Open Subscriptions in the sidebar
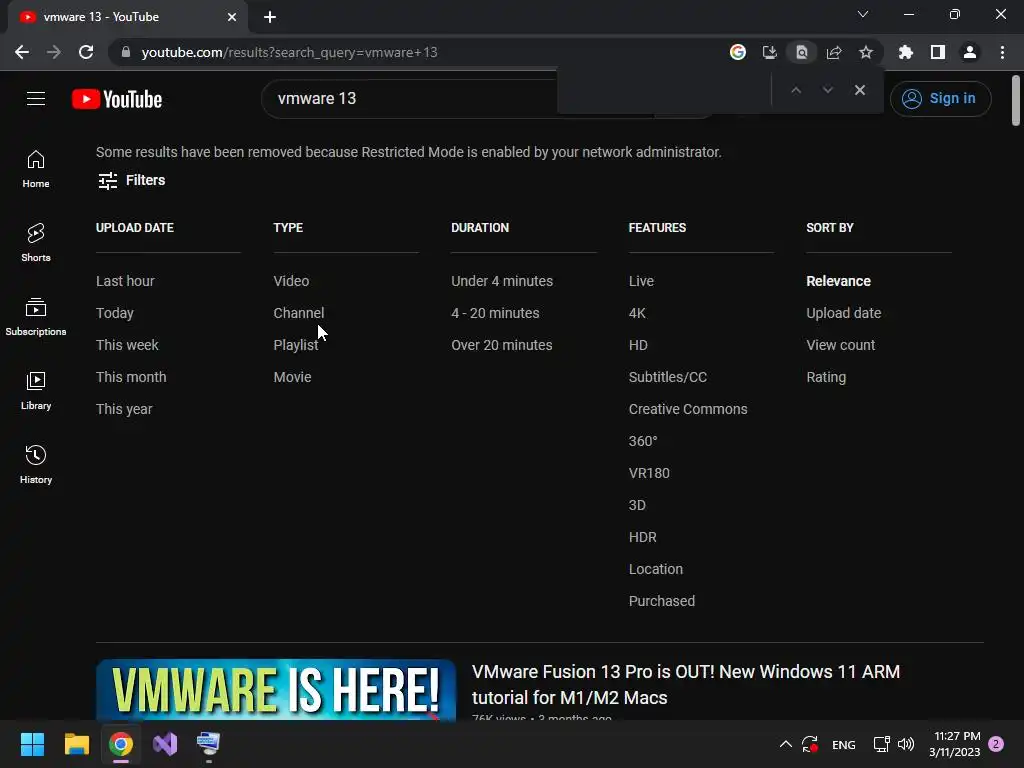 tap(36, 317)
